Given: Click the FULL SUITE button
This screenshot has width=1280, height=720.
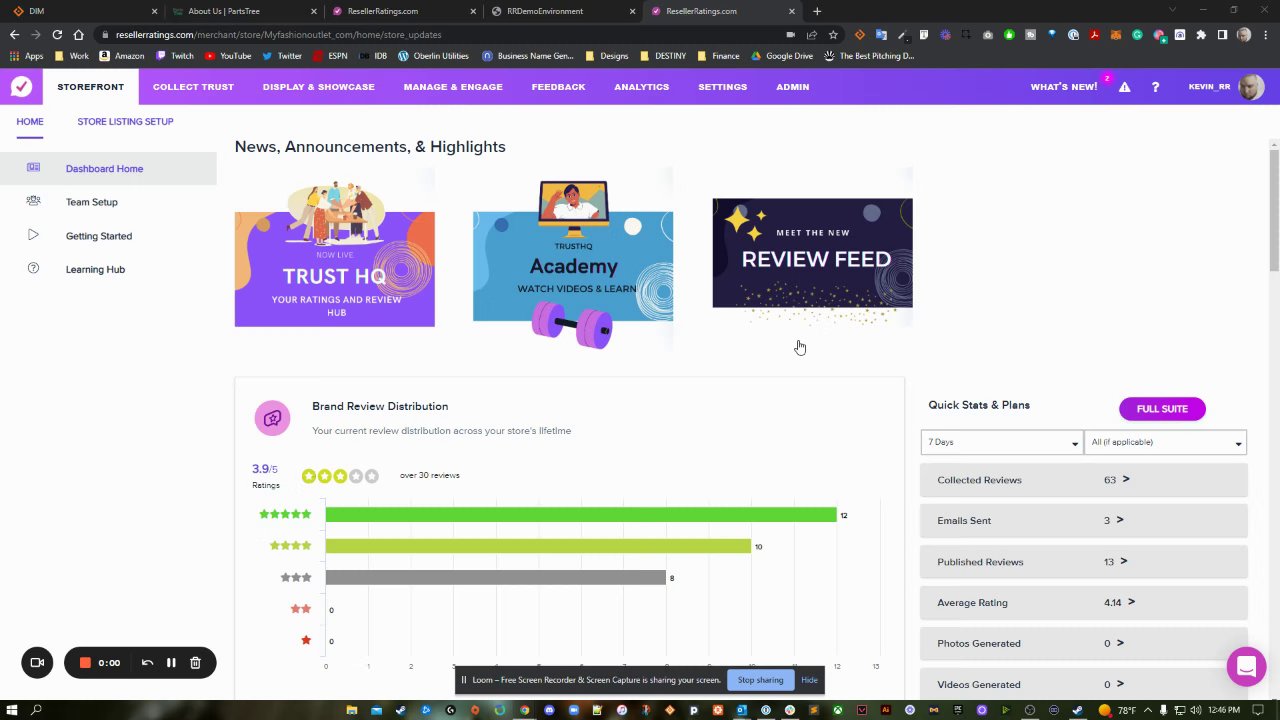Looking at the screenshot, I should (1162, 409).
